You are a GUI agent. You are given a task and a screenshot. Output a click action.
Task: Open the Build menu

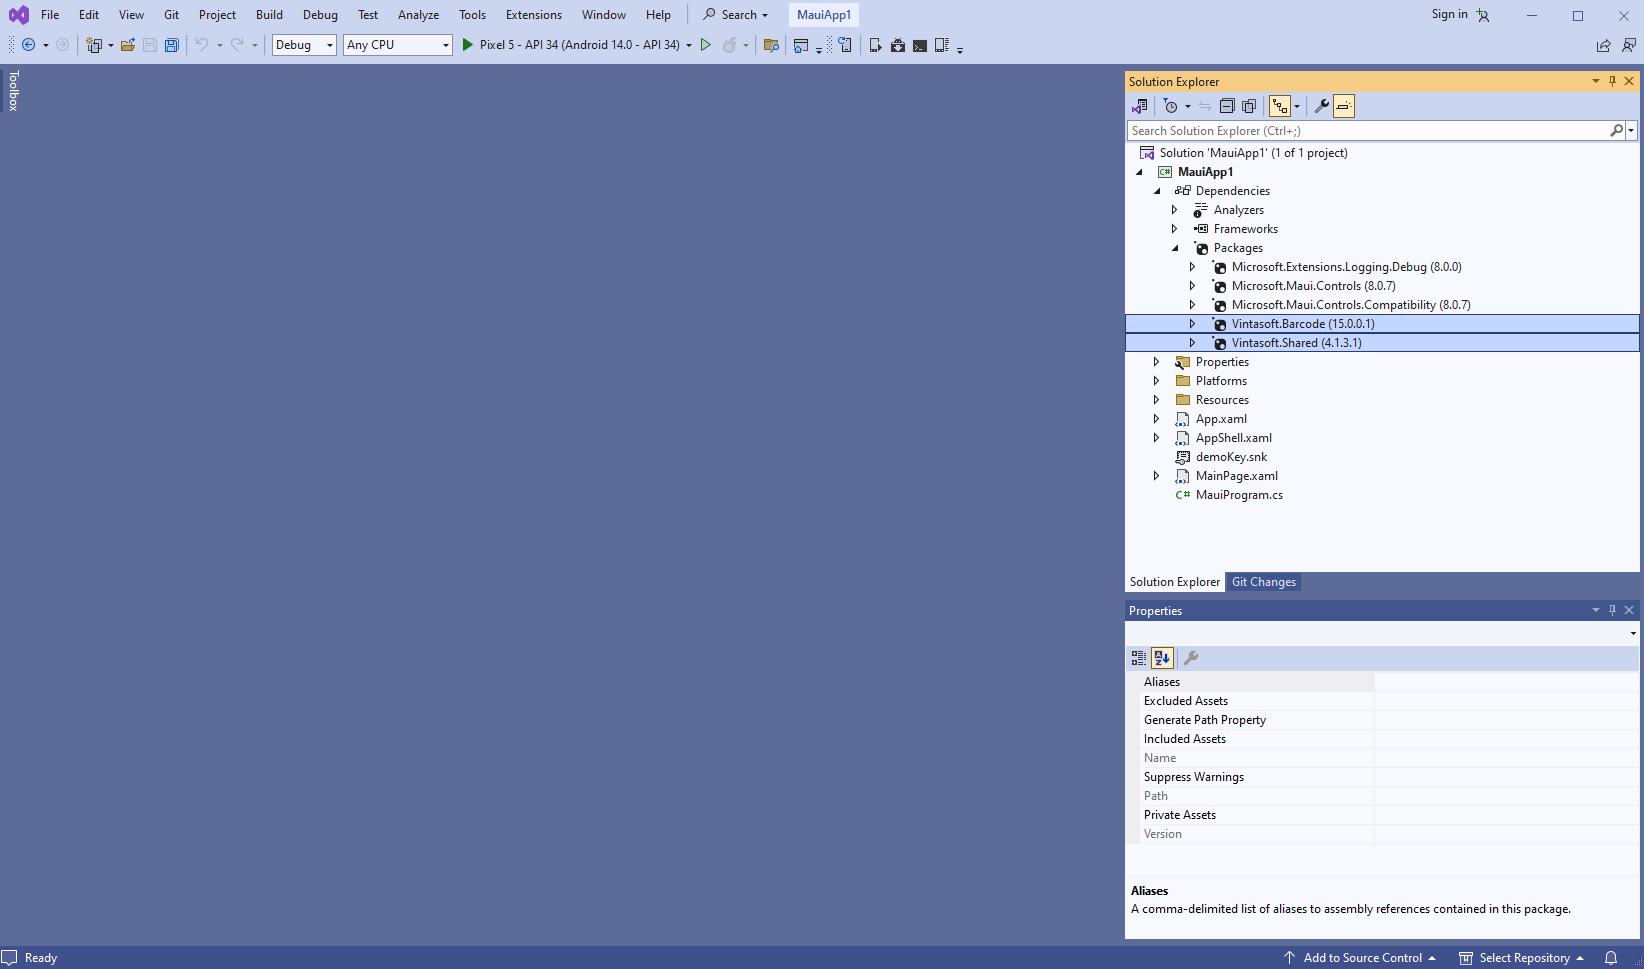pyautogui.click(x=269, y=15)
